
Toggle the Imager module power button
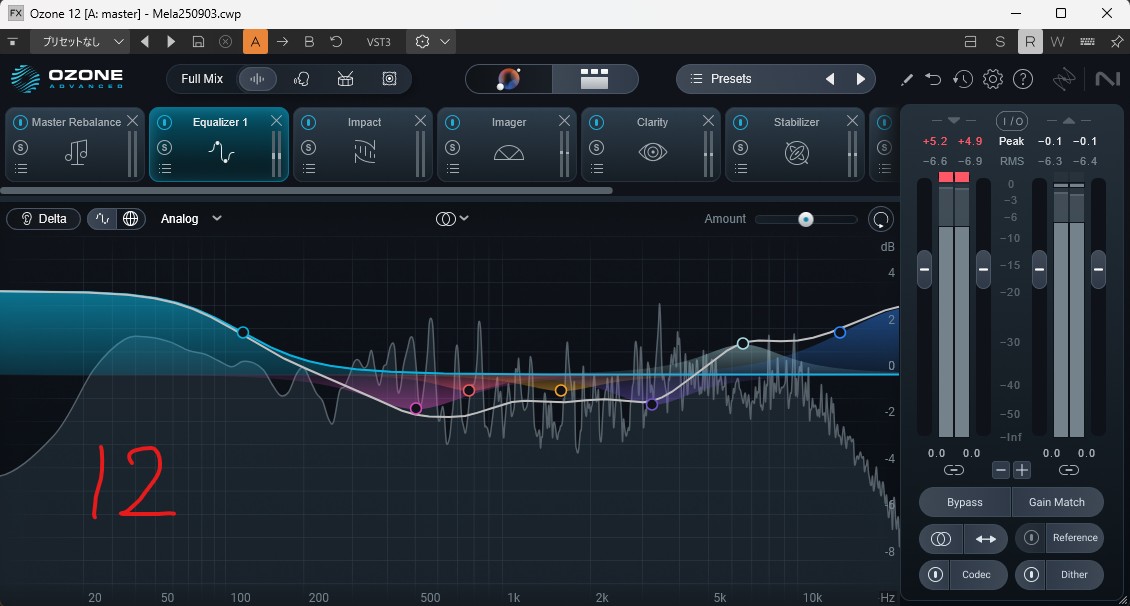click(453, 122)
